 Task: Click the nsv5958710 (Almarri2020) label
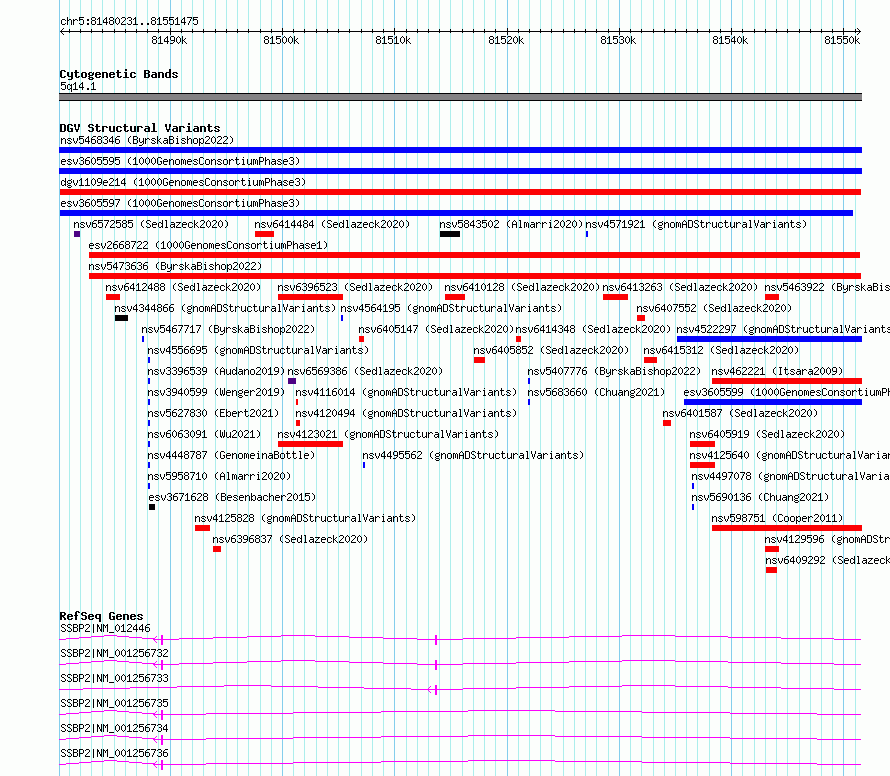[219, 476]
